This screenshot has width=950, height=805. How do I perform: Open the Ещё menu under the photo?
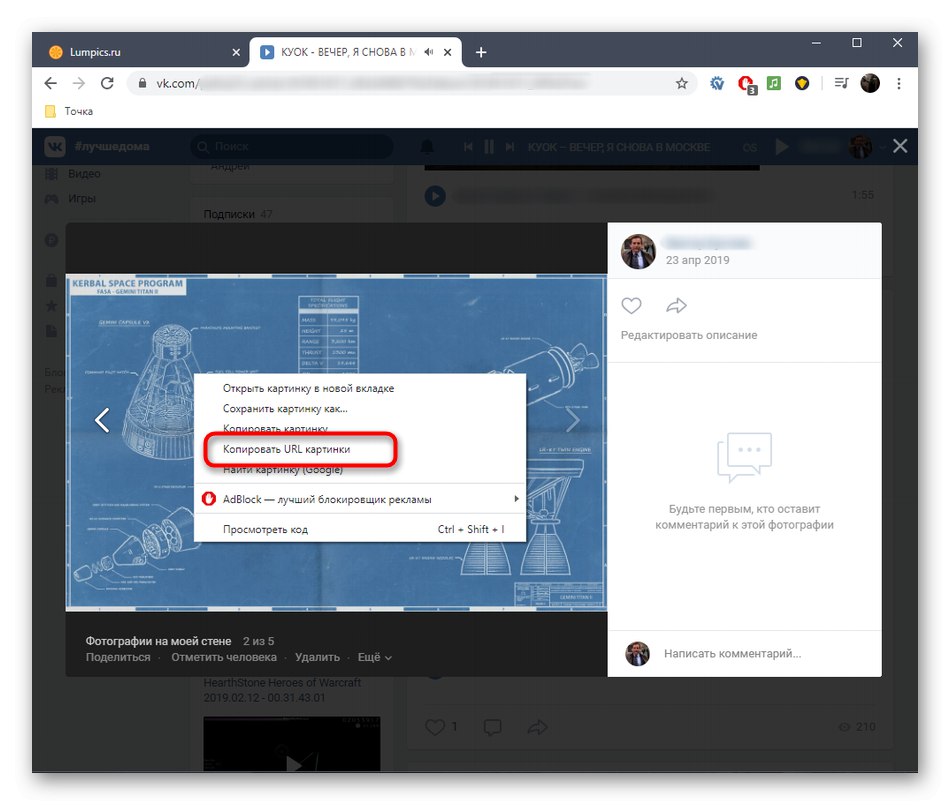pos(370,657)
